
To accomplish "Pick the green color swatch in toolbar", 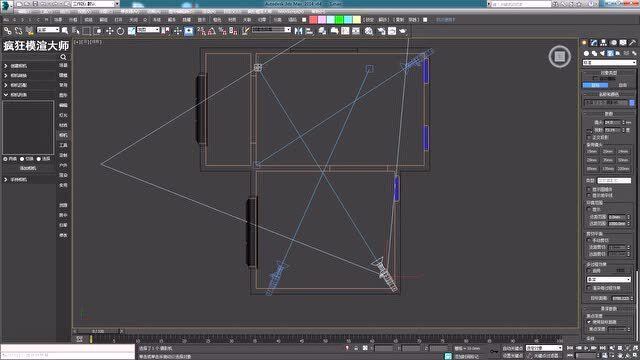I will coord(339,20).
